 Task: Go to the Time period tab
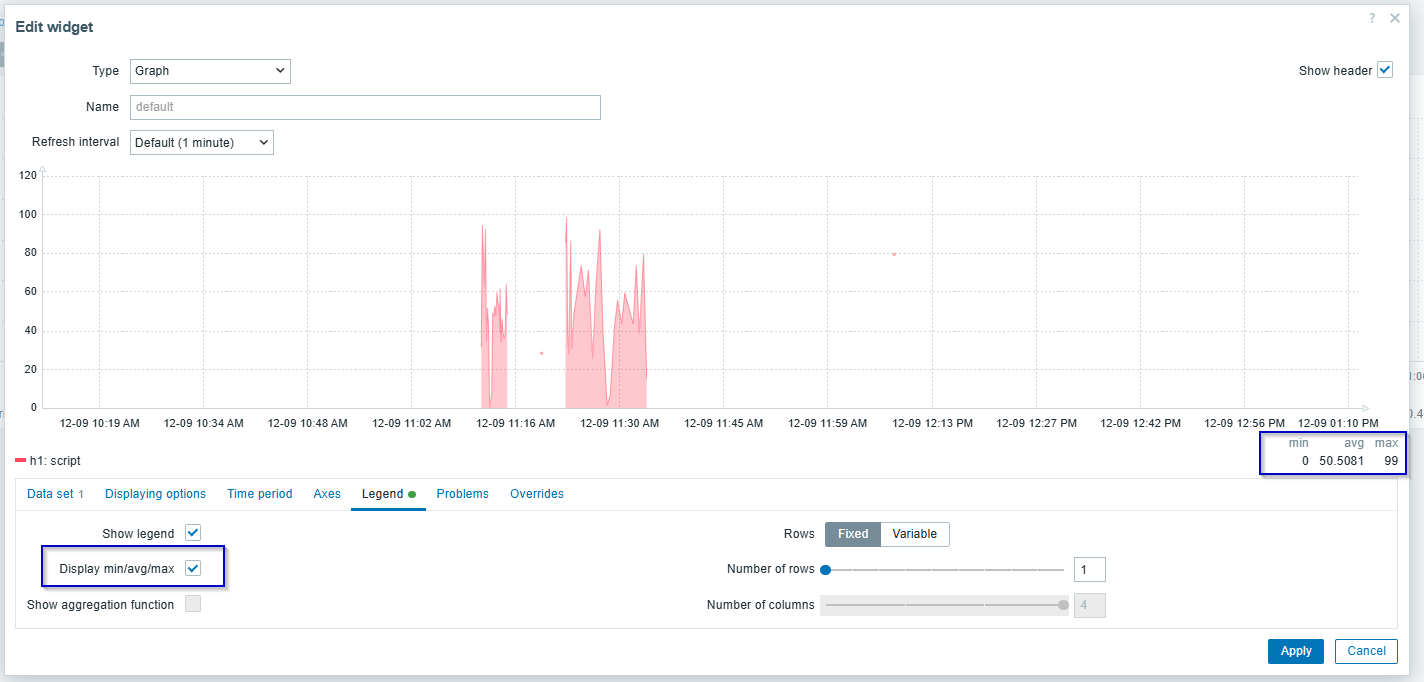click(x=259, y=494)
